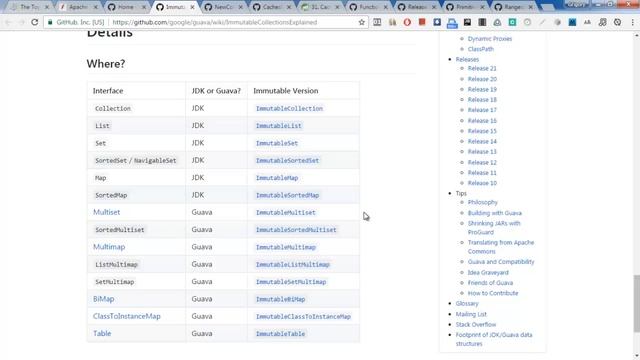Viewport: 640px width, 360px height.
Task: Open the ClassPath sidebar link
Action: [x=481, y=49]
